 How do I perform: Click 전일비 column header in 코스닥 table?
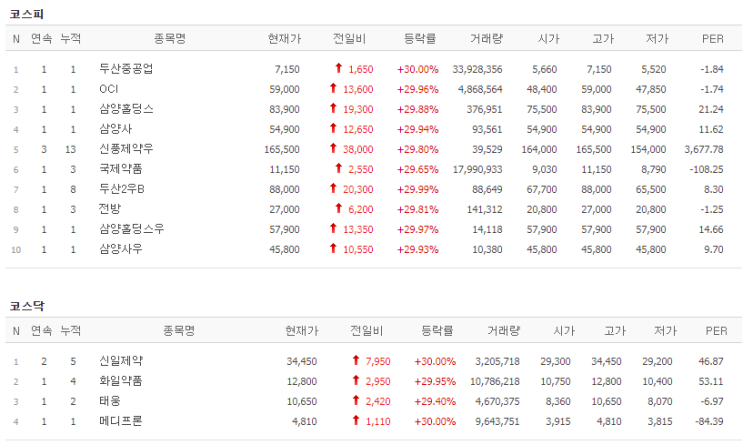tap(367, 331)
